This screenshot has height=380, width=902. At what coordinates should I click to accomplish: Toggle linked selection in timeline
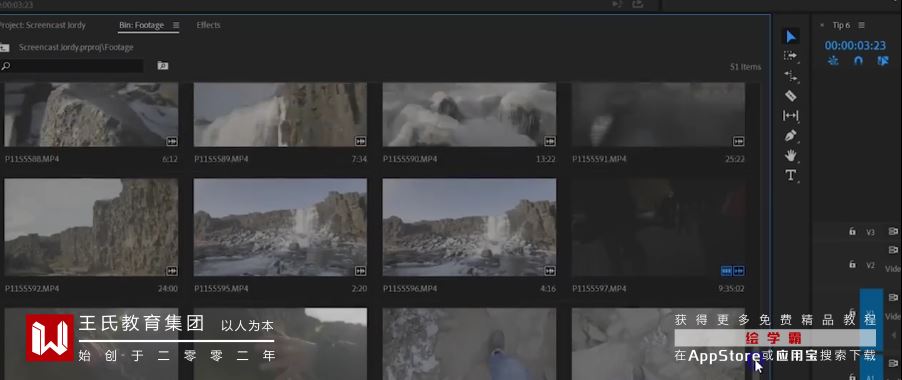tap(883, 60)
